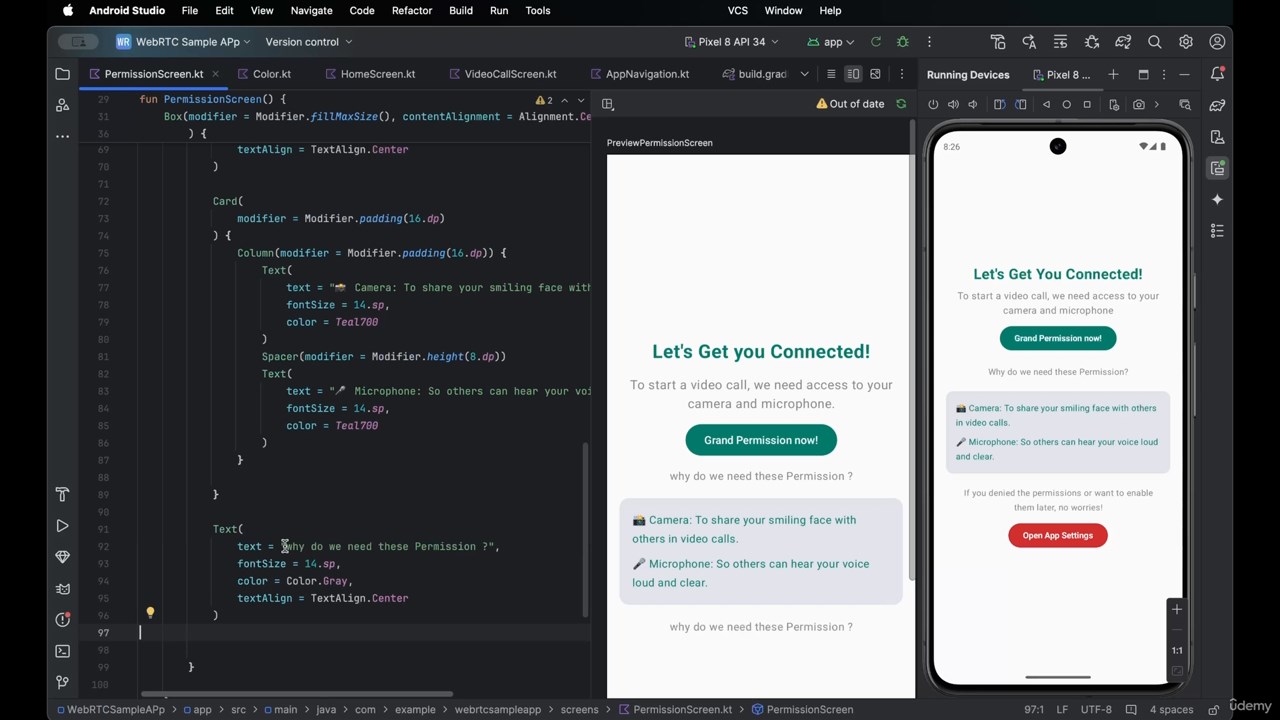
Task: Open More actions ellipsis in main toolbar
Action: [929, 42]
